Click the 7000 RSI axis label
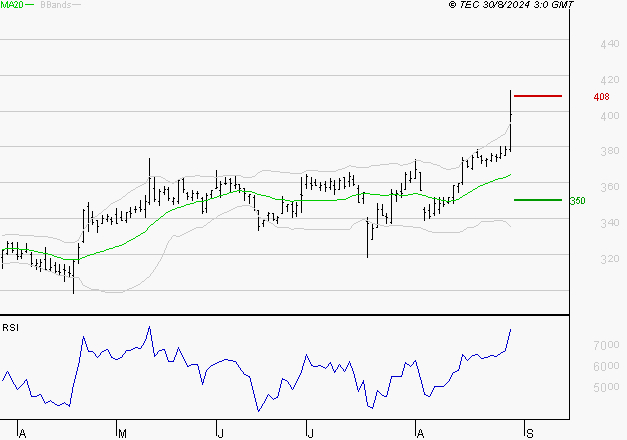 [606, 345]
